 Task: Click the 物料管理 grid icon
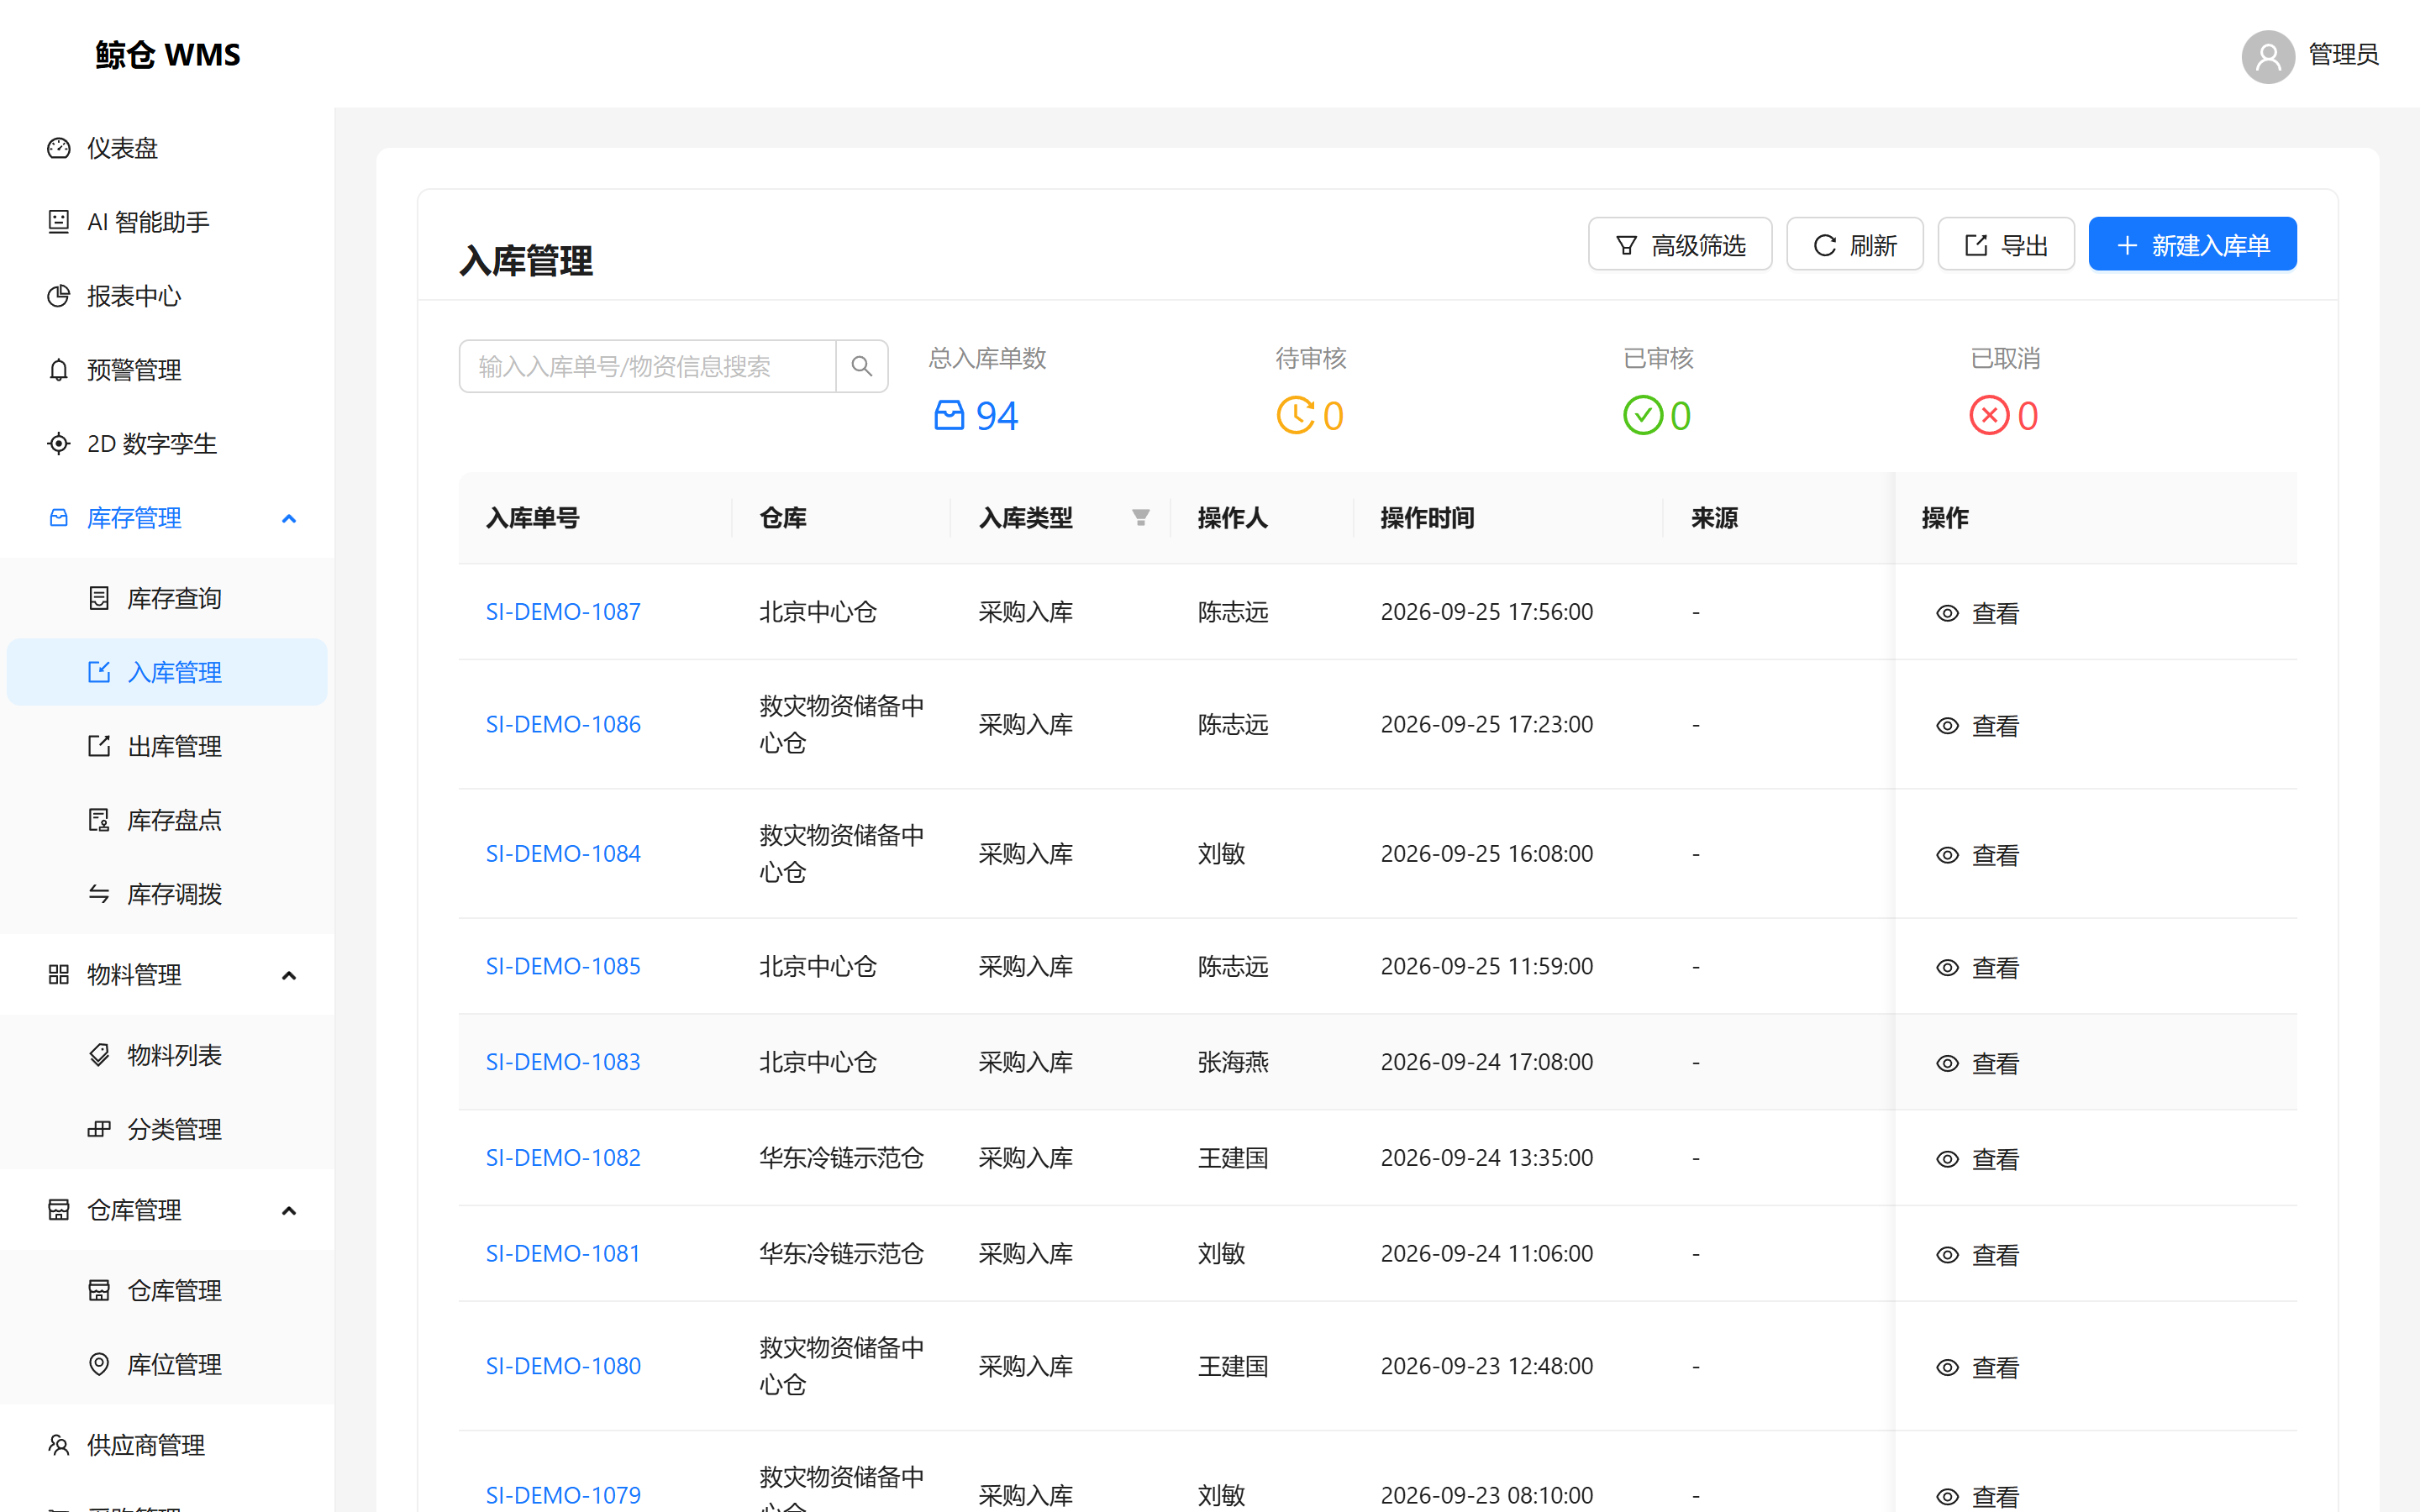click(x=59, y=975)
